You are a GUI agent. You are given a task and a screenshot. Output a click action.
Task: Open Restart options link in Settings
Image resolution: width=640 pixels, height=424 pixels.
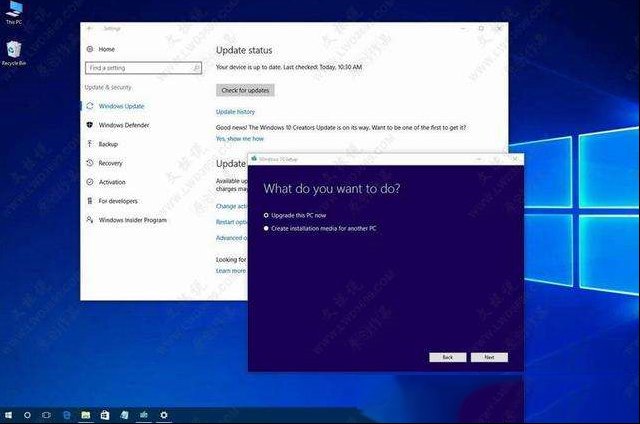pyautogui.click(x=232, y=222)
